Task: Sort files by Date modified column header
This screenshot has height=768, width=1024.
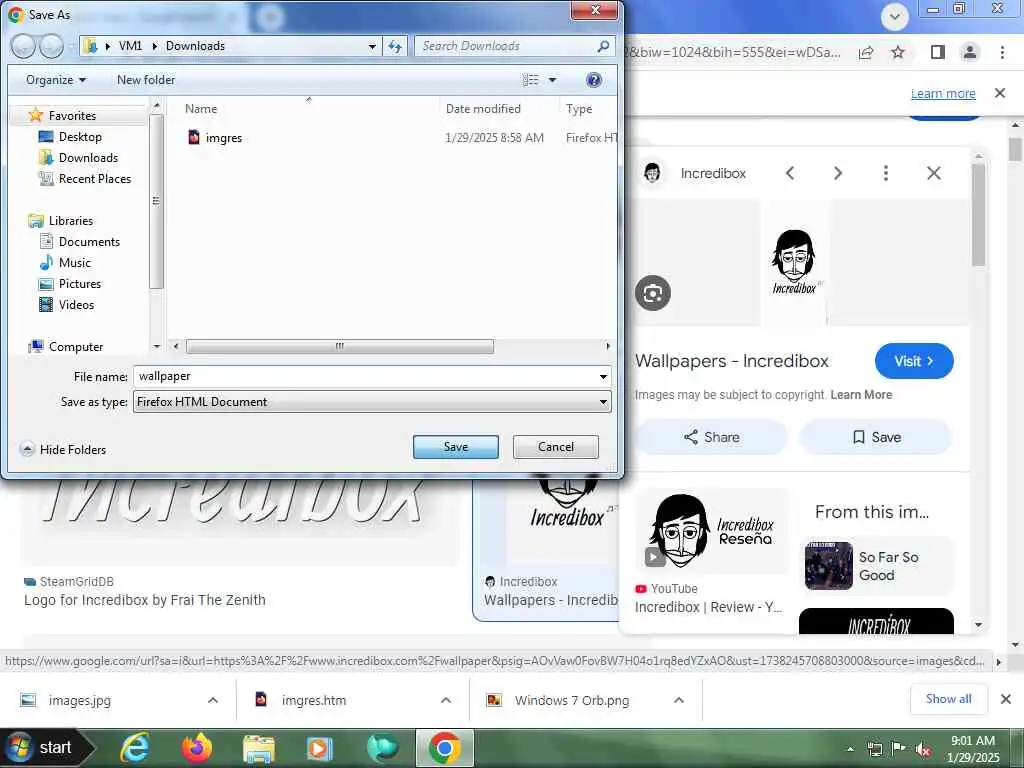Action: 483,108
